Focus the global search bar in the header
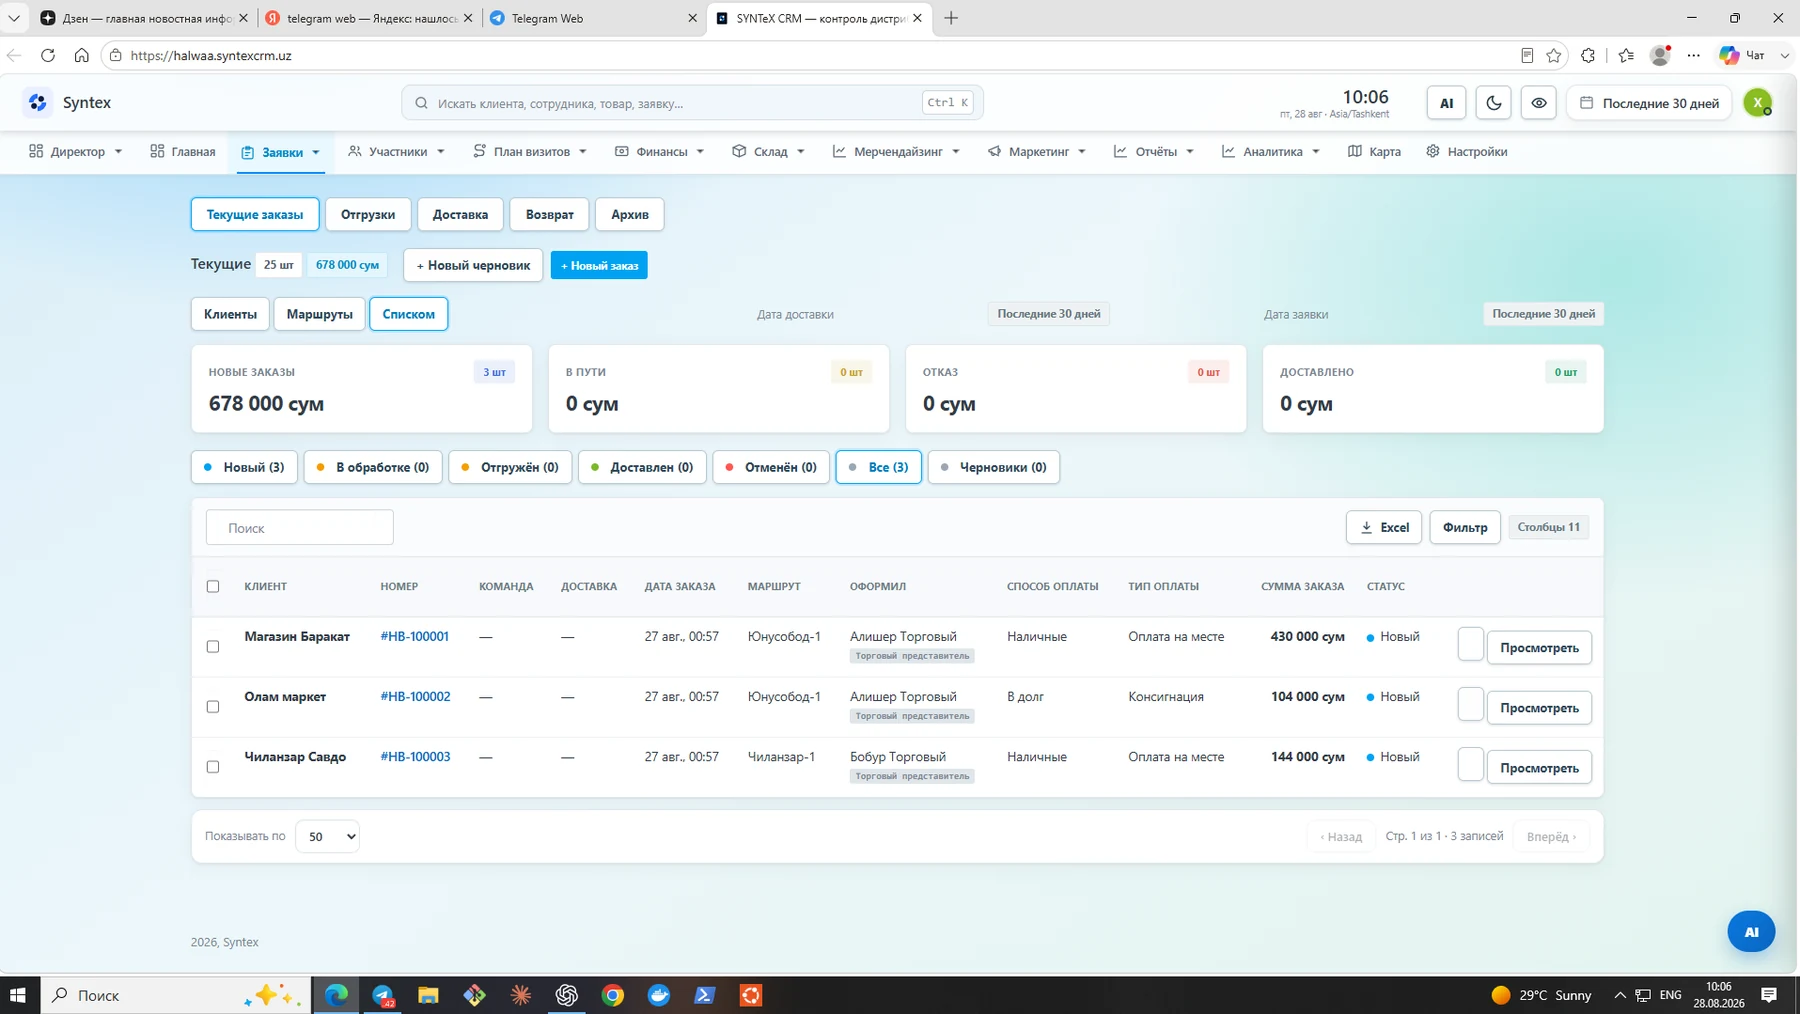The image size is (1800, 1014). (692, 102)
